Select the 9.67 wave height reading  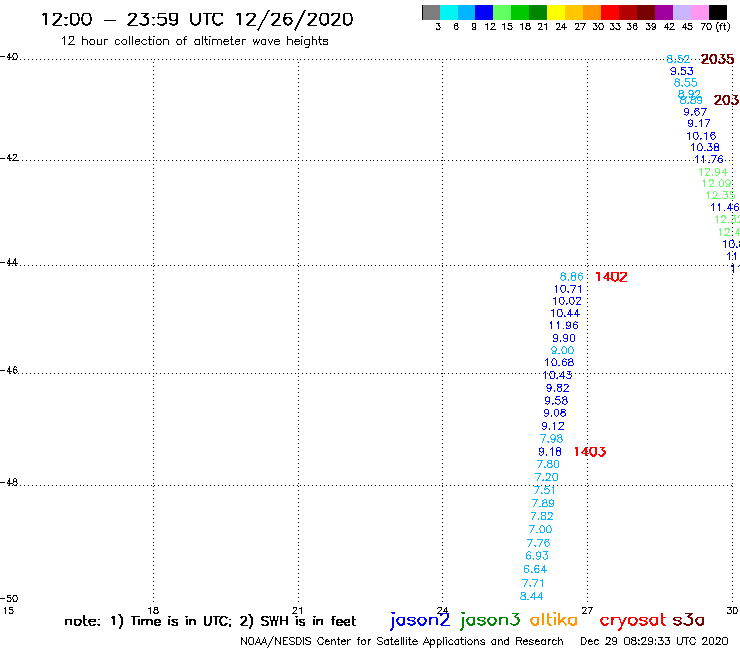pyautogui.click(x=695, y=112)
